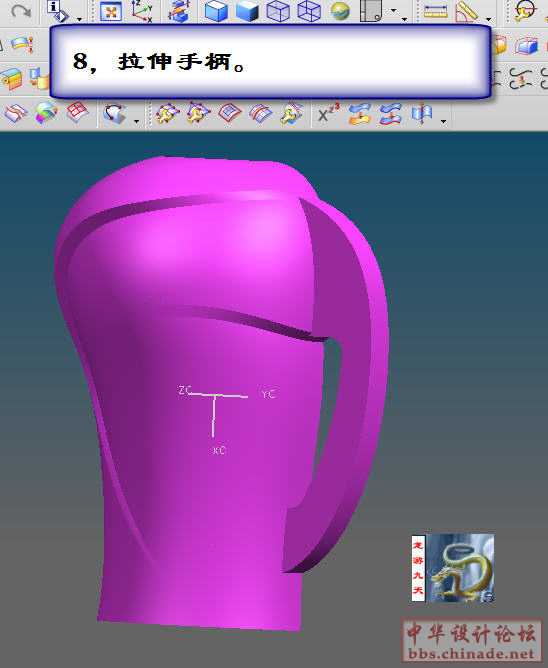
Task: Click the rainbow colored surface analysis icon
Action: point(46,113)
